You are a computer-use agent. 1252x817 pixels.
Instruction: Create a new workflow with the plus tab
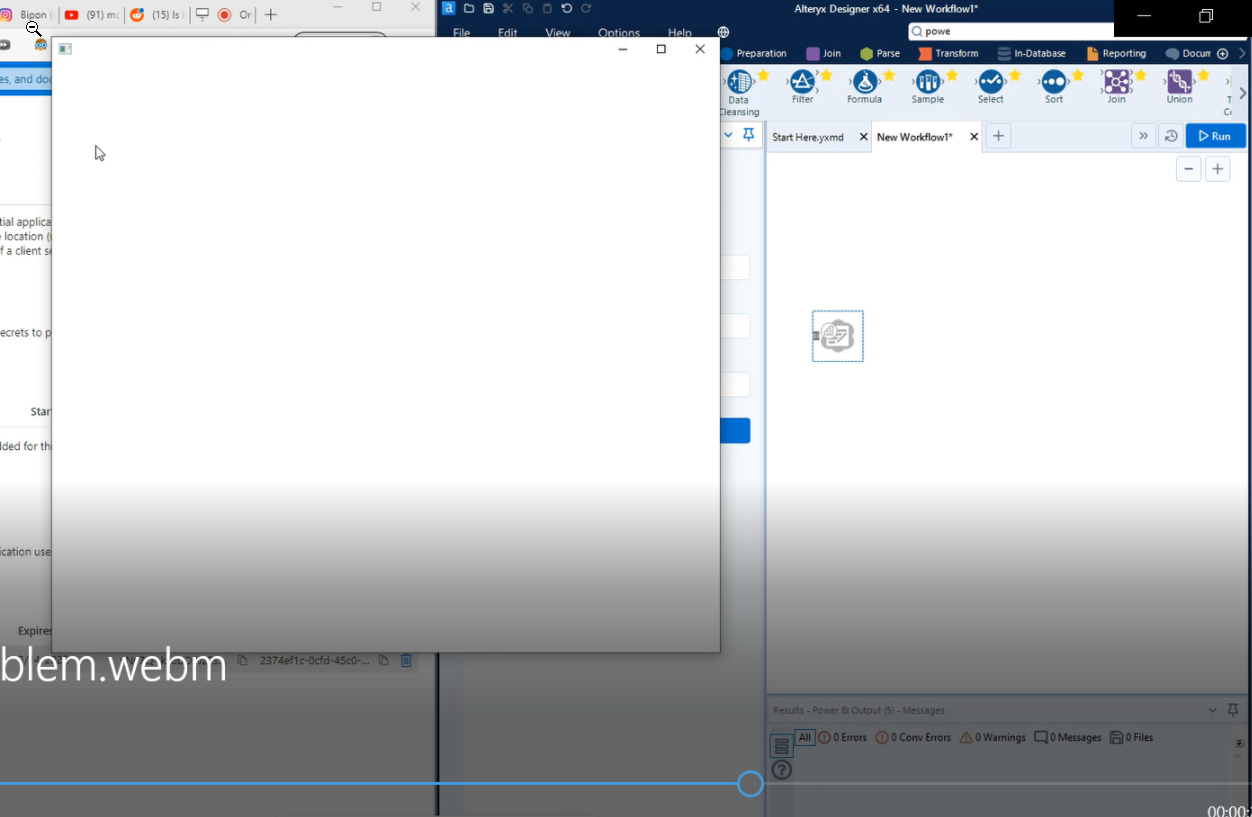point(997,135)
